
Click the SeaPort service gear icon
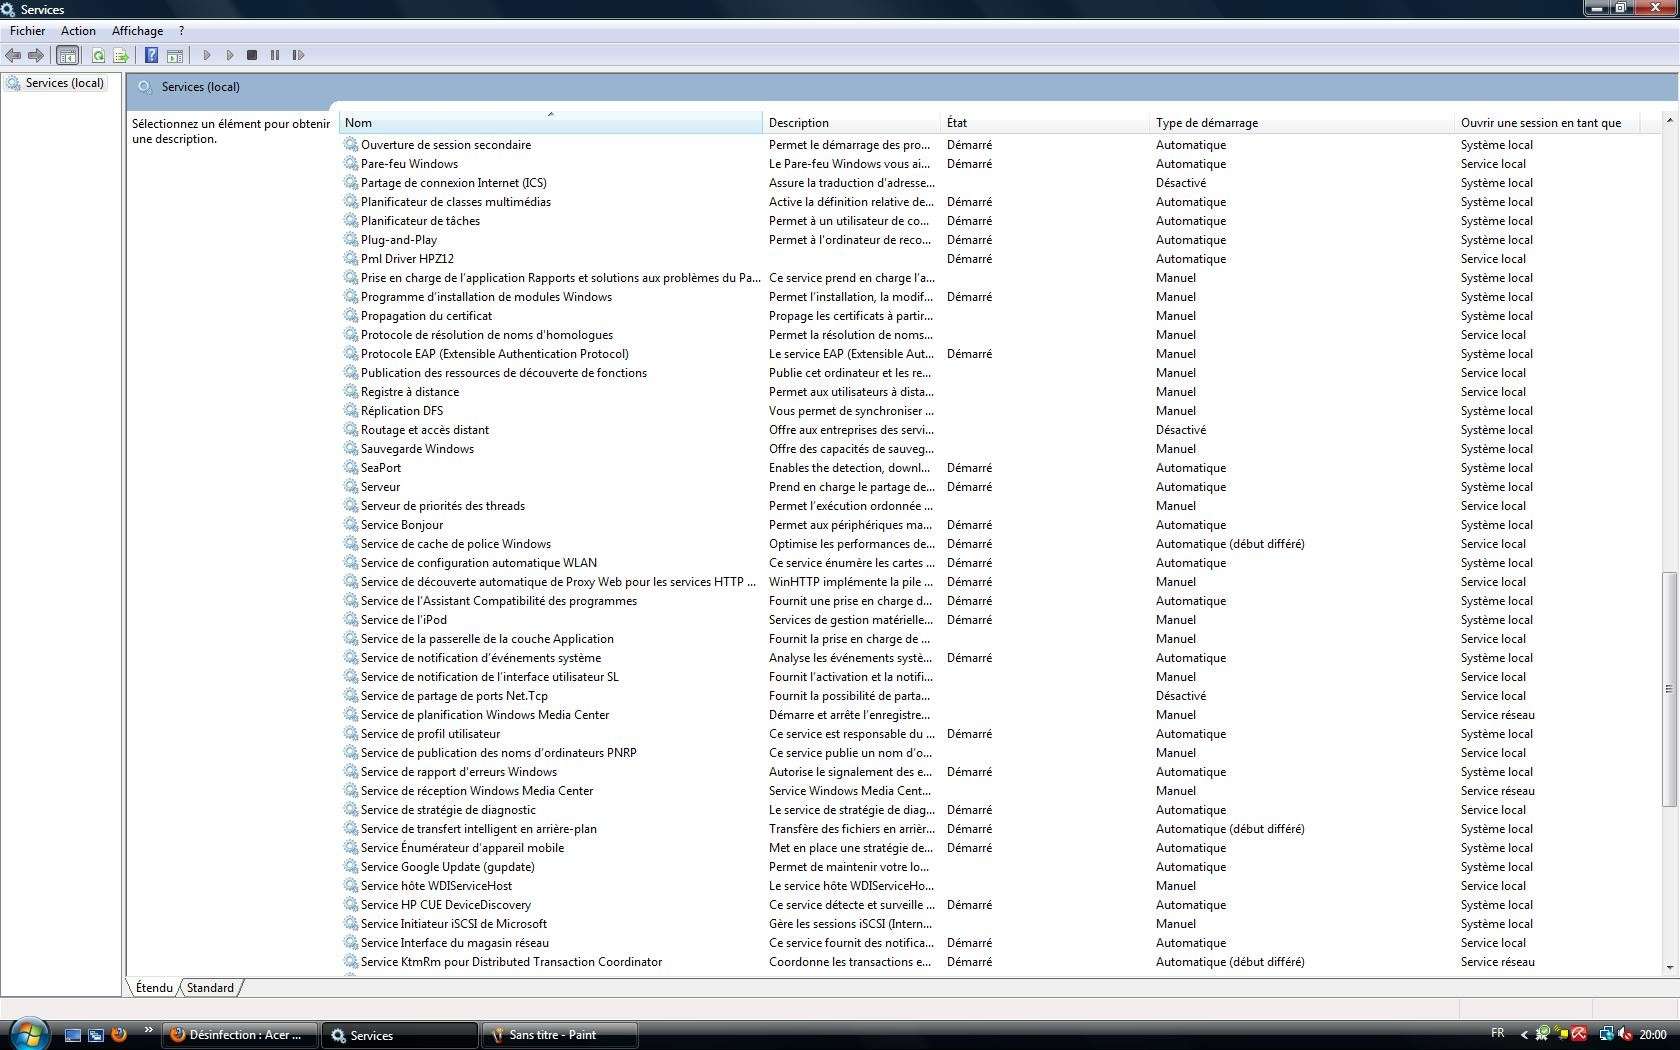pyautogui.click(x=351, y=468)
